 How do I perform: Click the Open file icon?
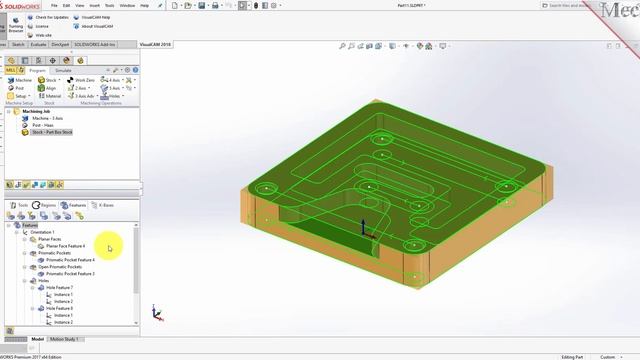coord(188,6)
